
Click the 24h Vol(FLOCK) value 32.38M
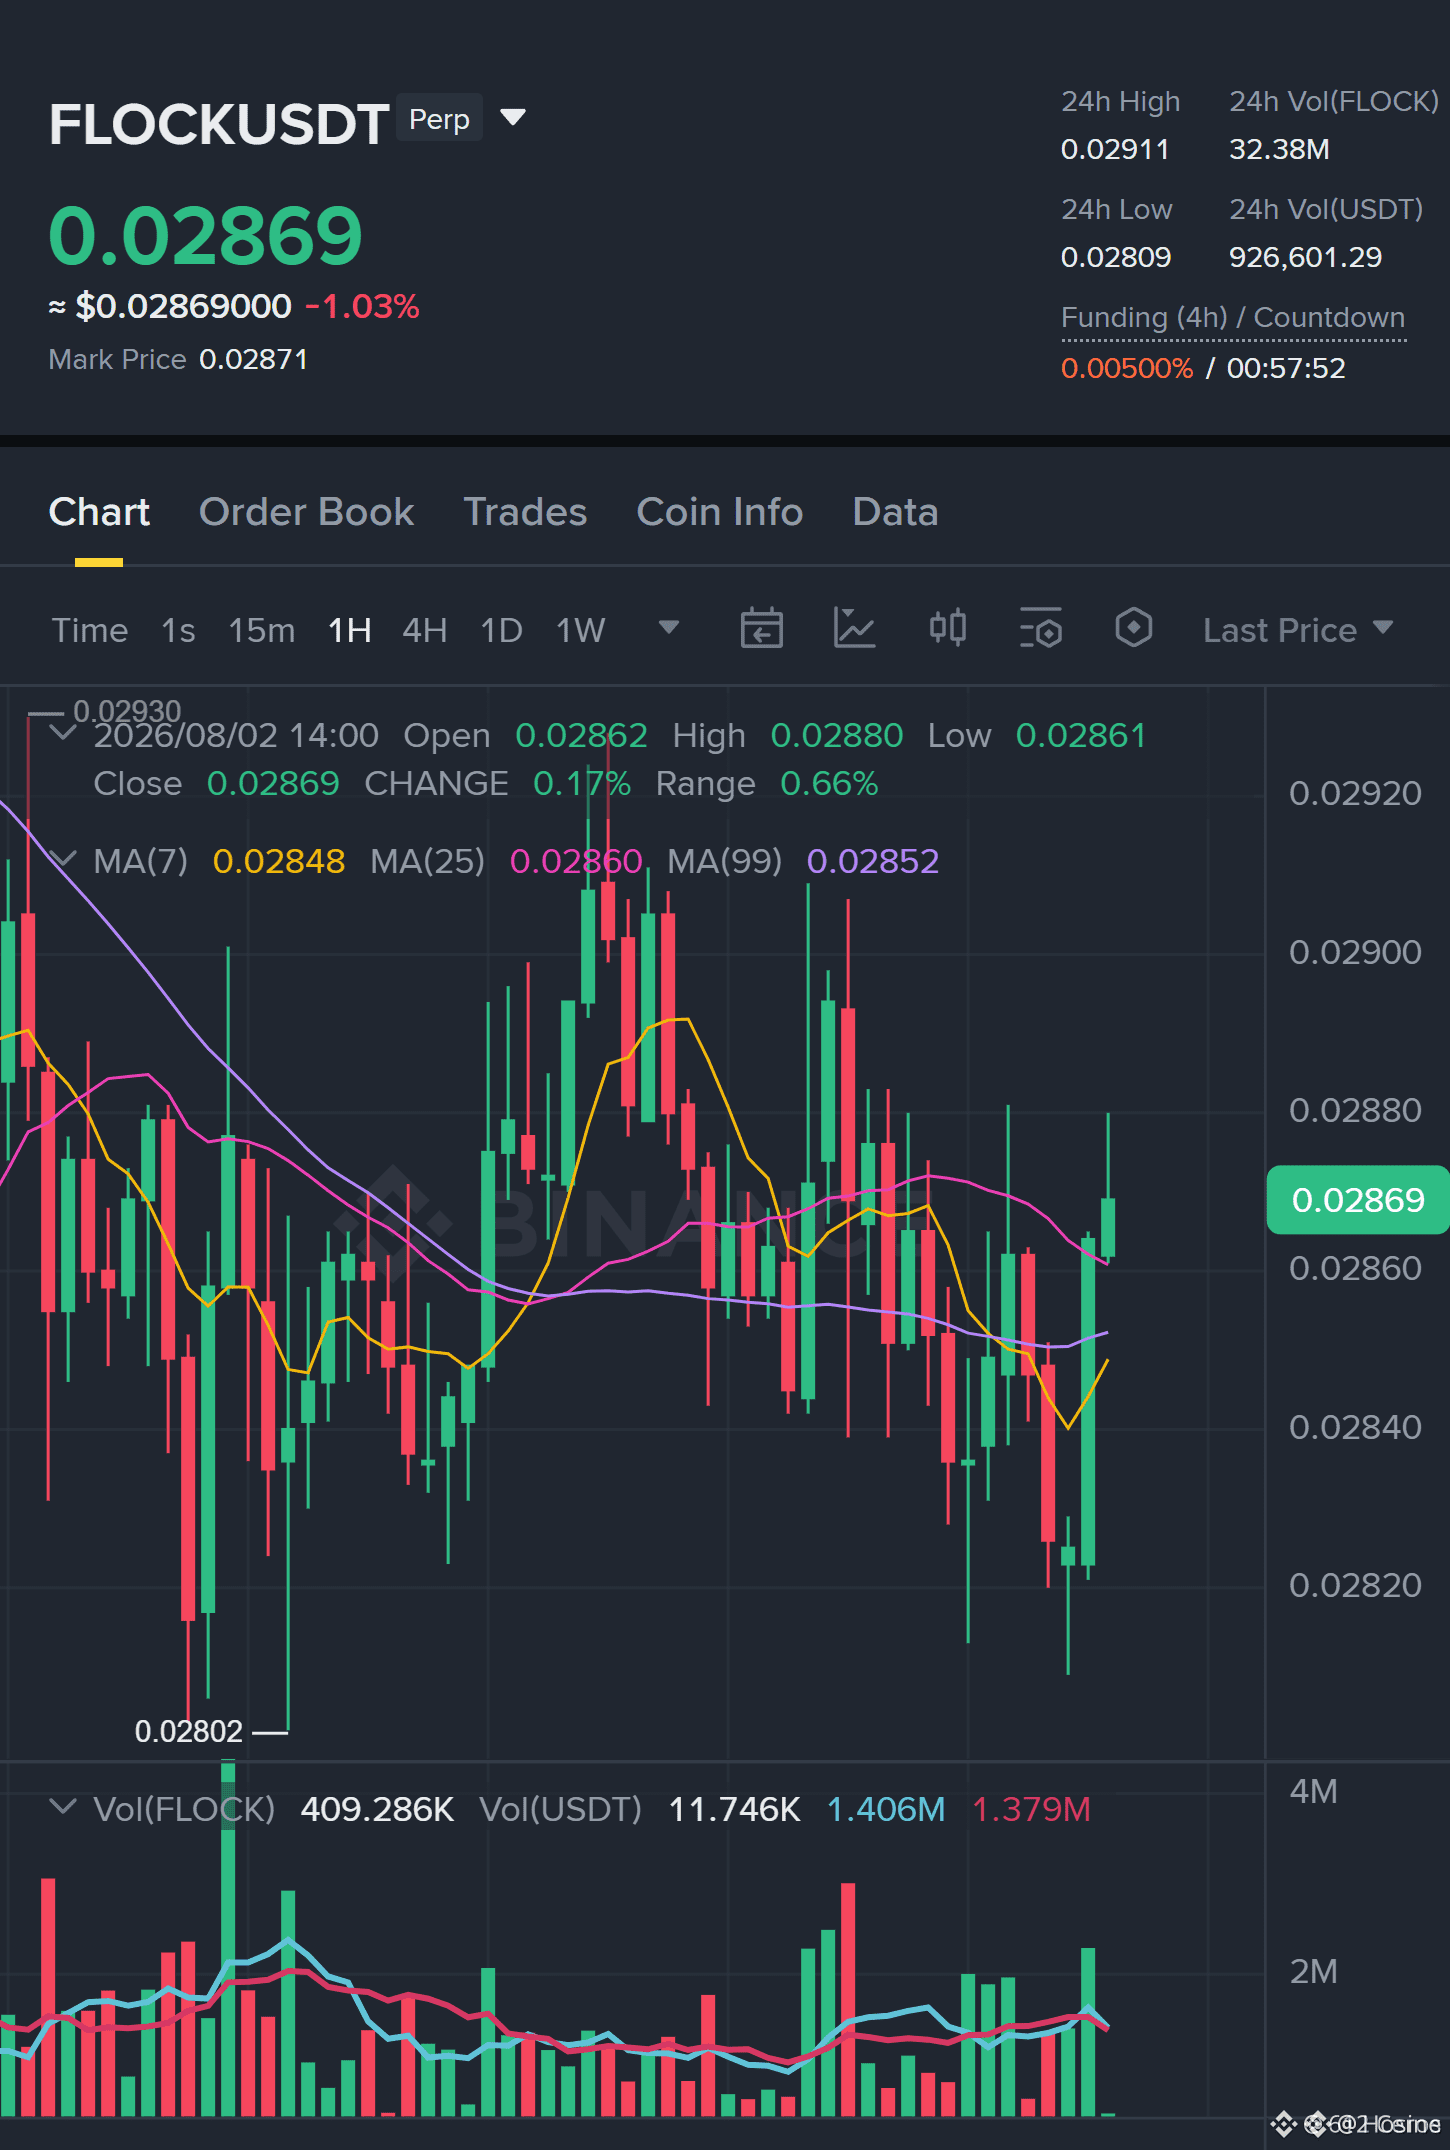coord(1279,149)
